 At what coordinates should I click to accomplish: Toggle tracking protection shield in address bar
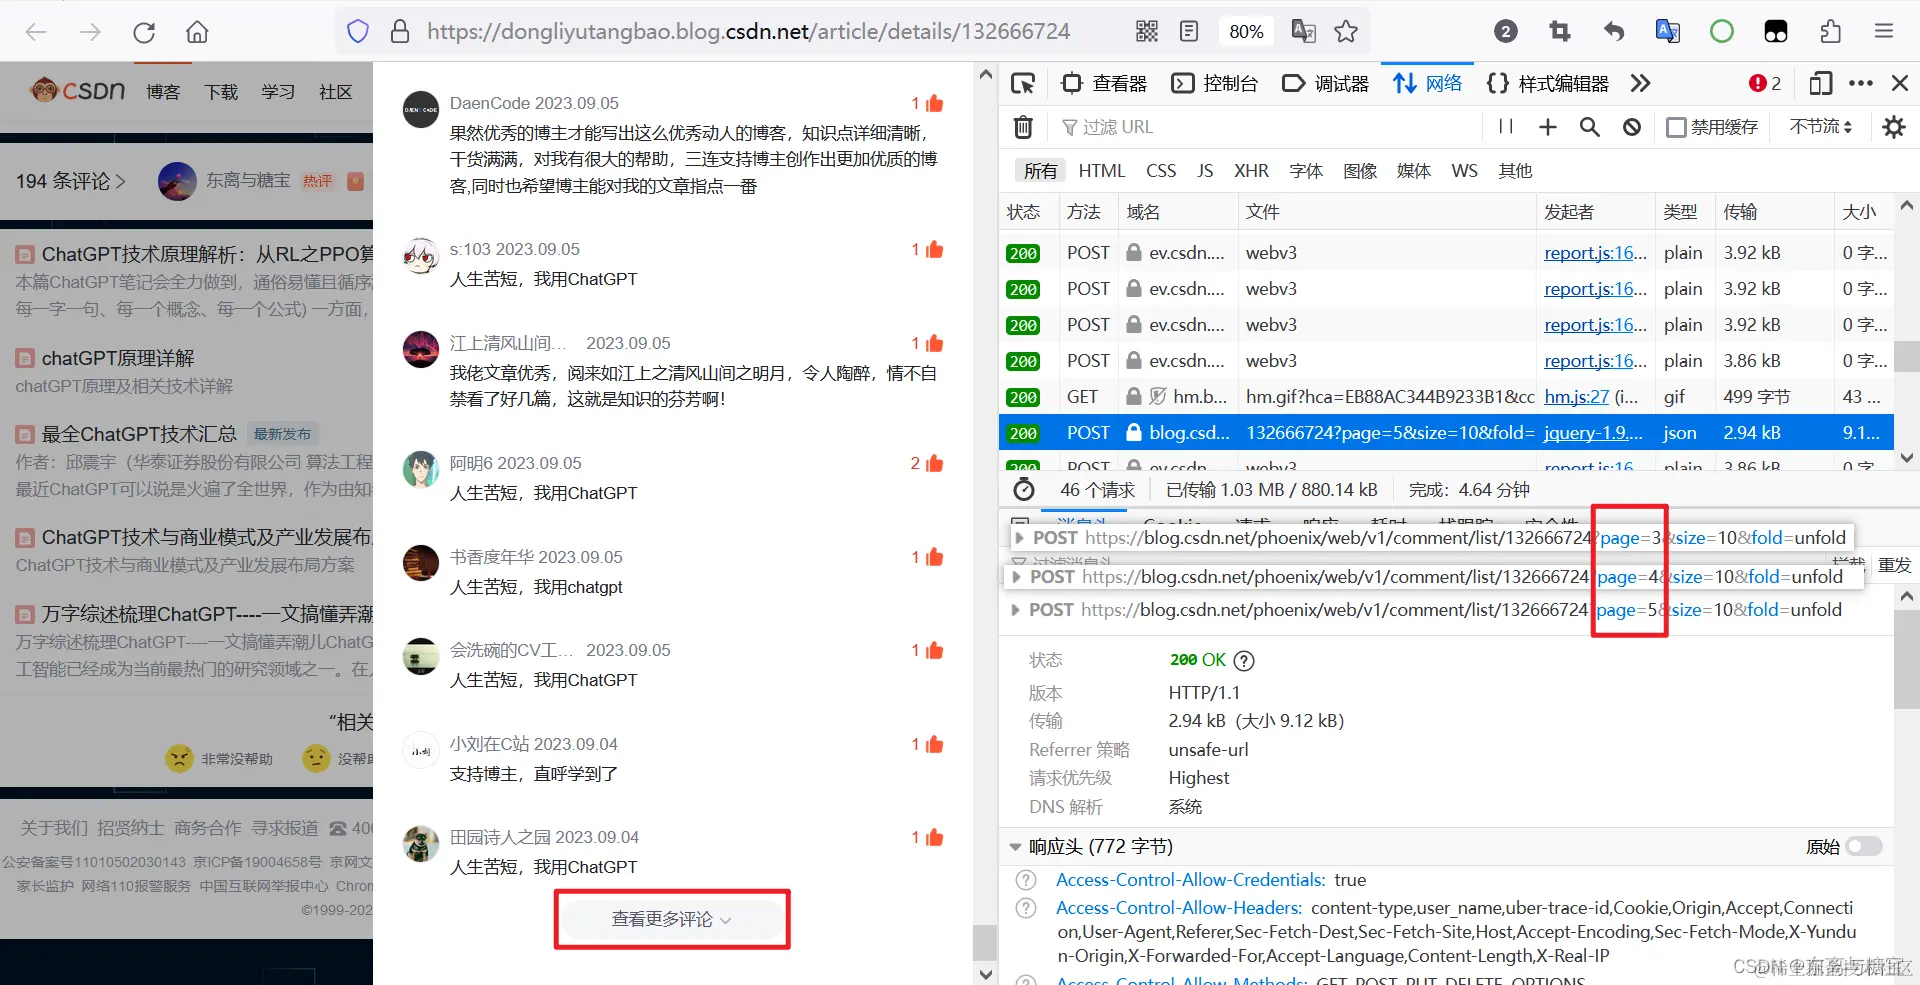[357, 31]
